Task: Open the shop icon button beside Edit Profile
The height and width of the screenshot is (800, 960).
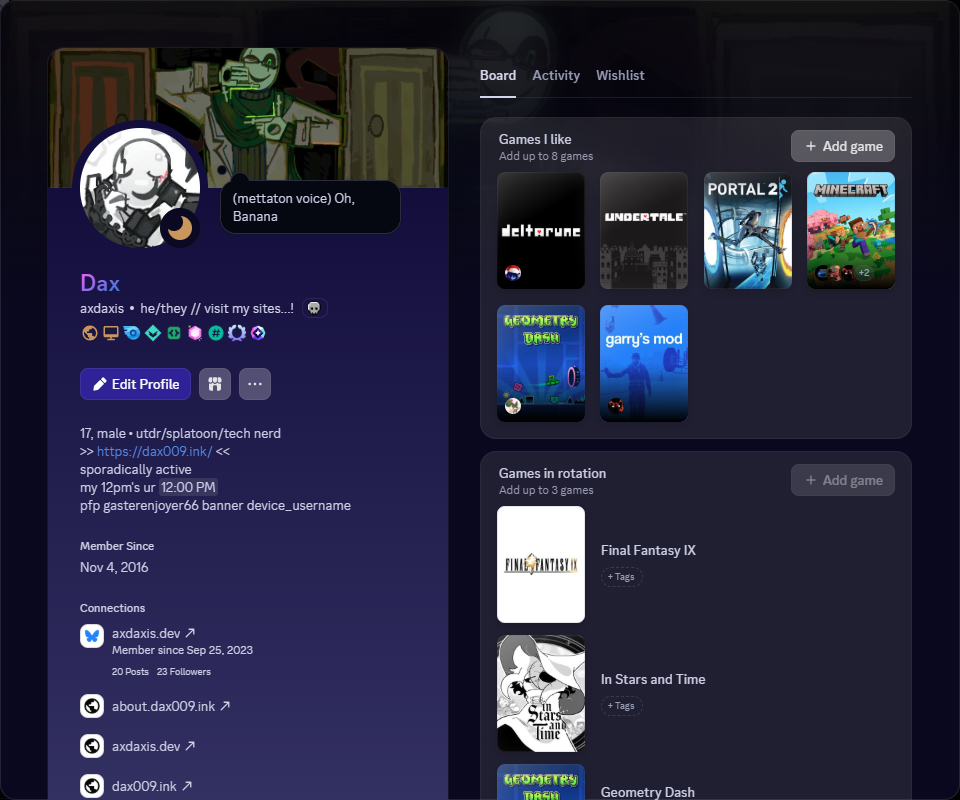Action: tap(215, 384)
